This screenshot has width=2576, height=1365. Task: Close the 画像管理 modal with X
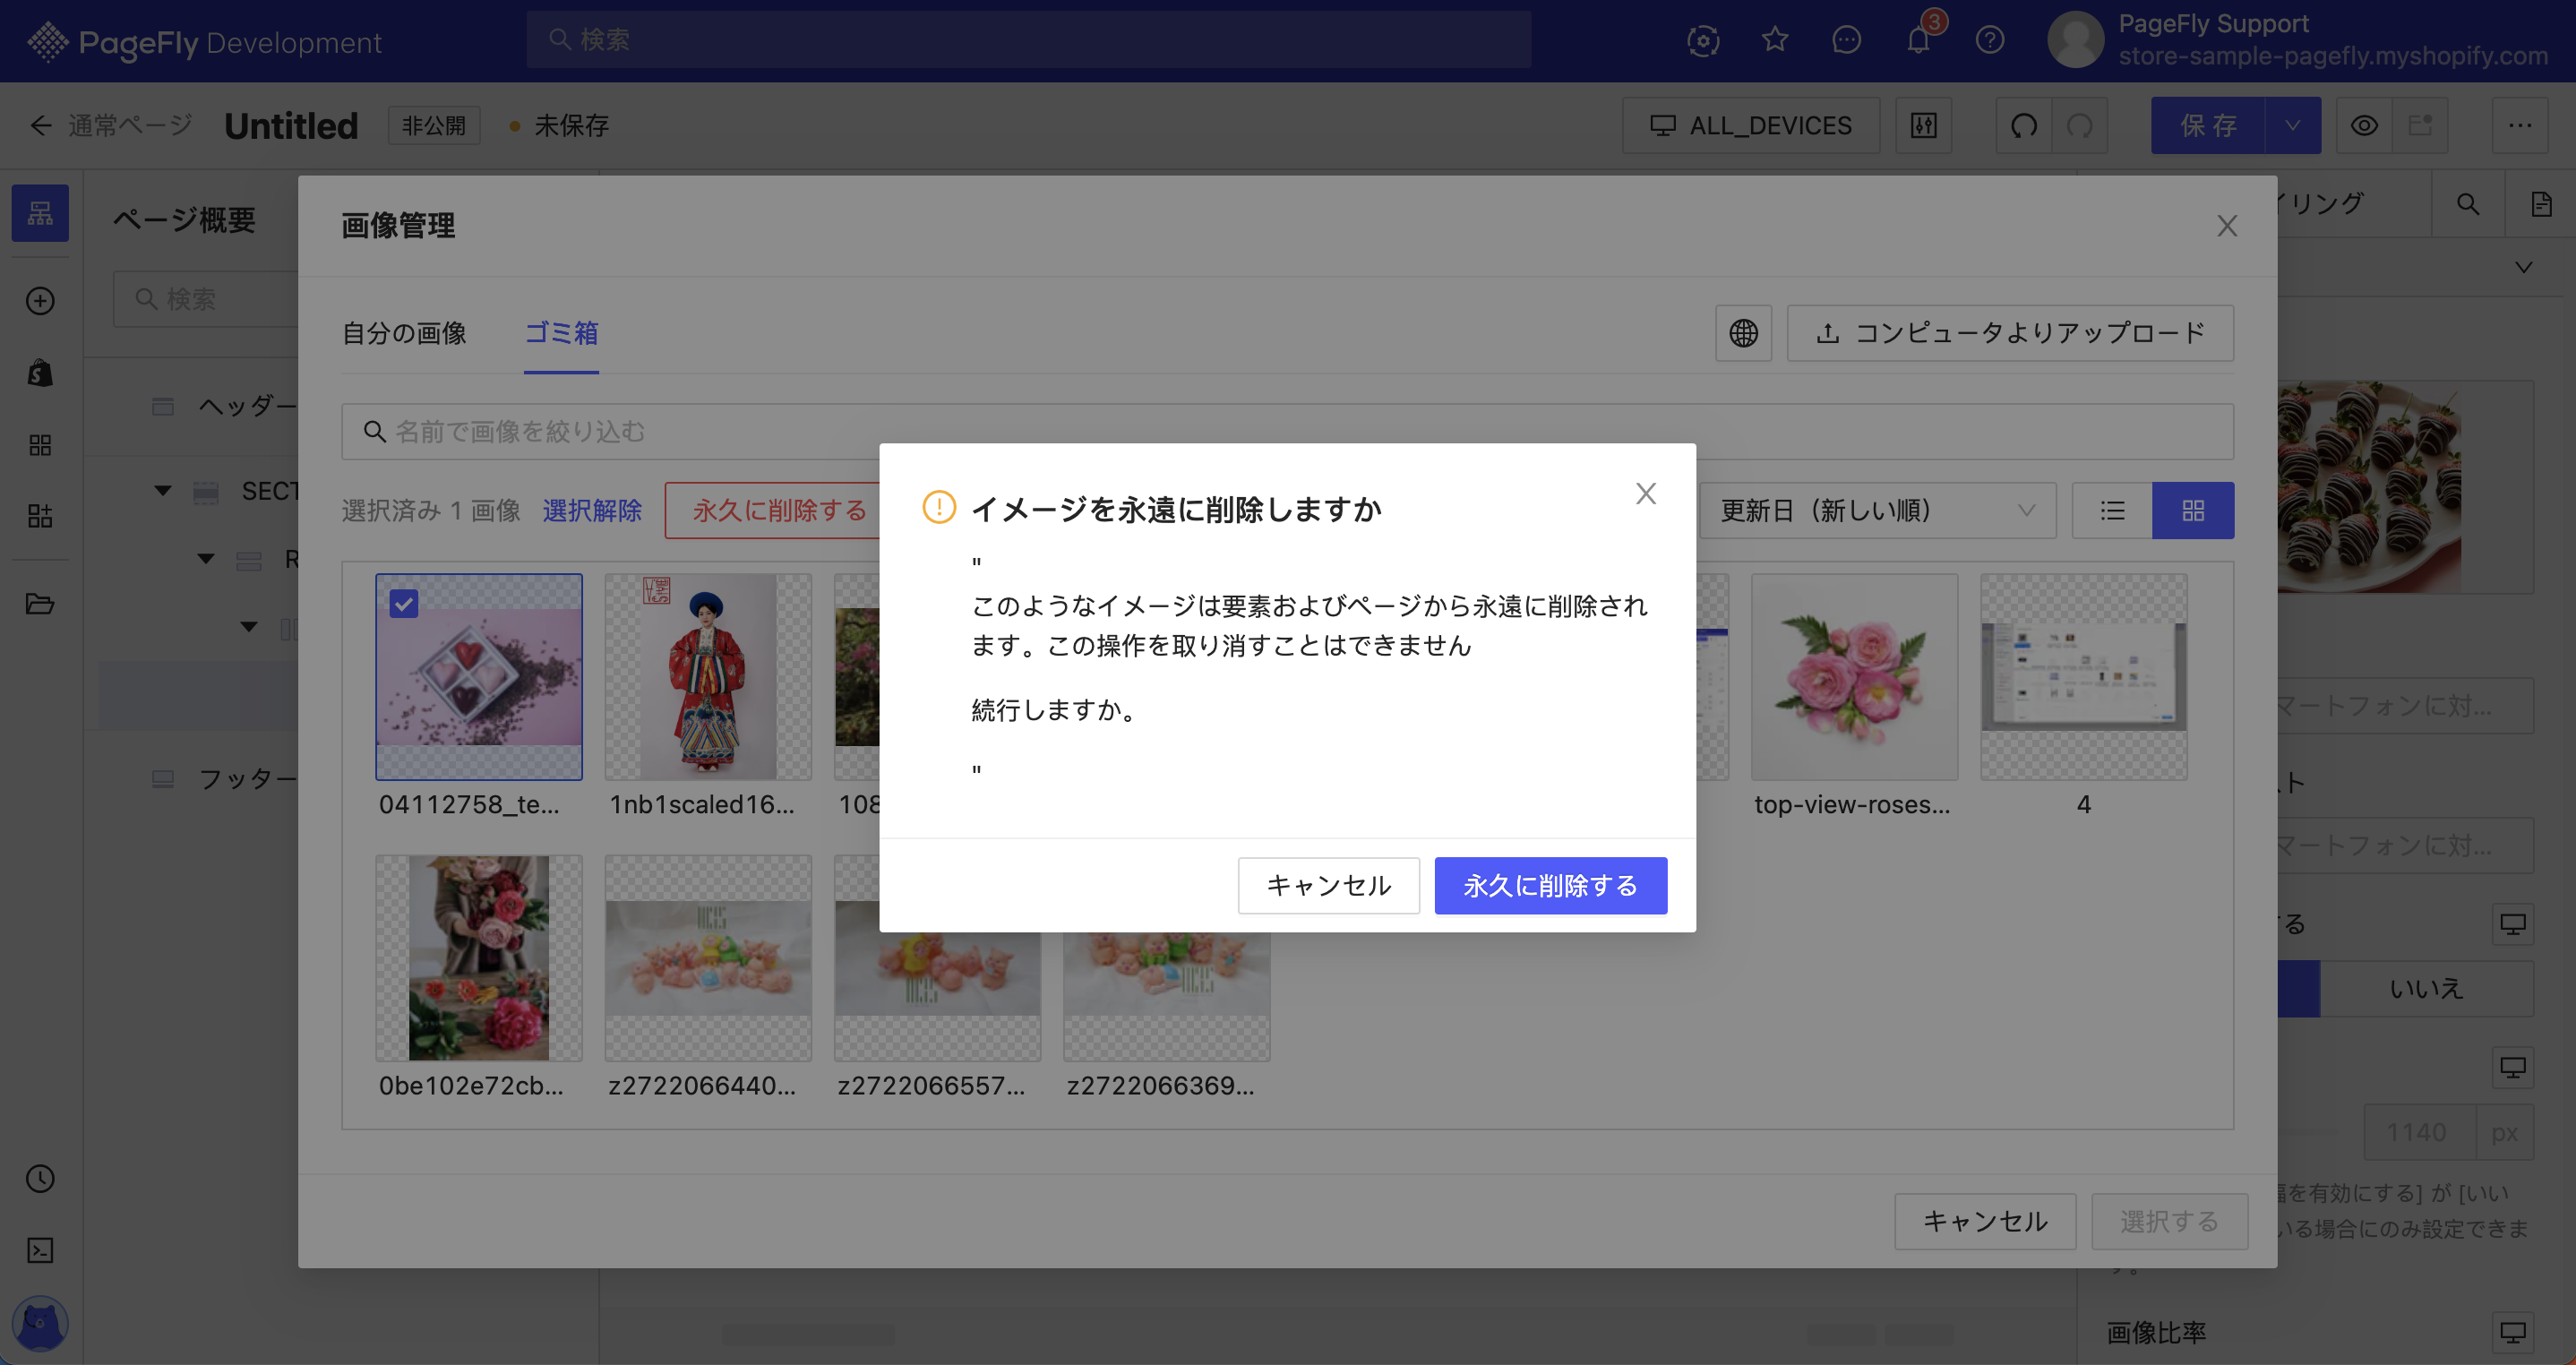coord(2227,225)
